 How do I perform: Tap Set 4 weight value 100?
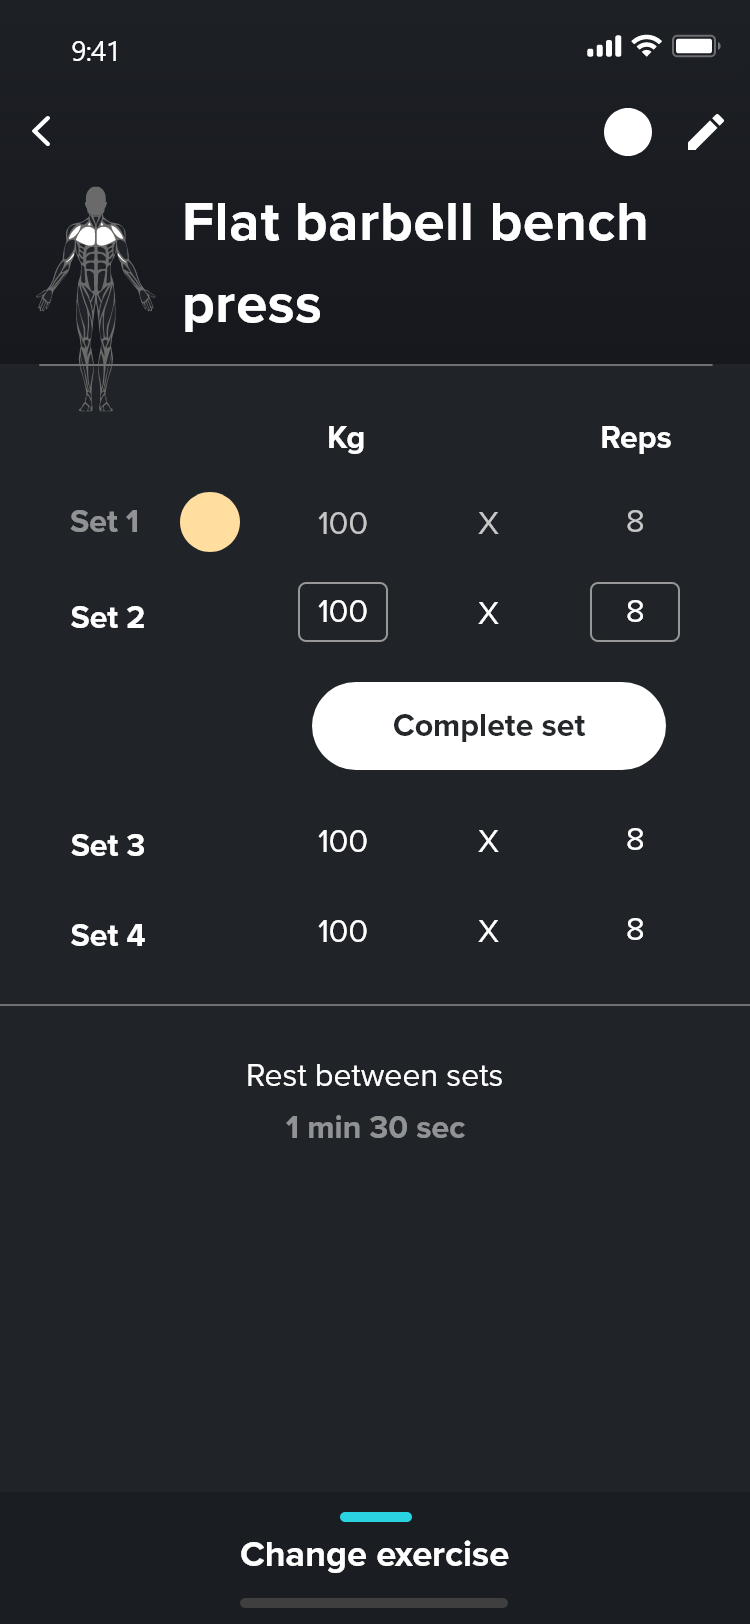tap(343, 932)
